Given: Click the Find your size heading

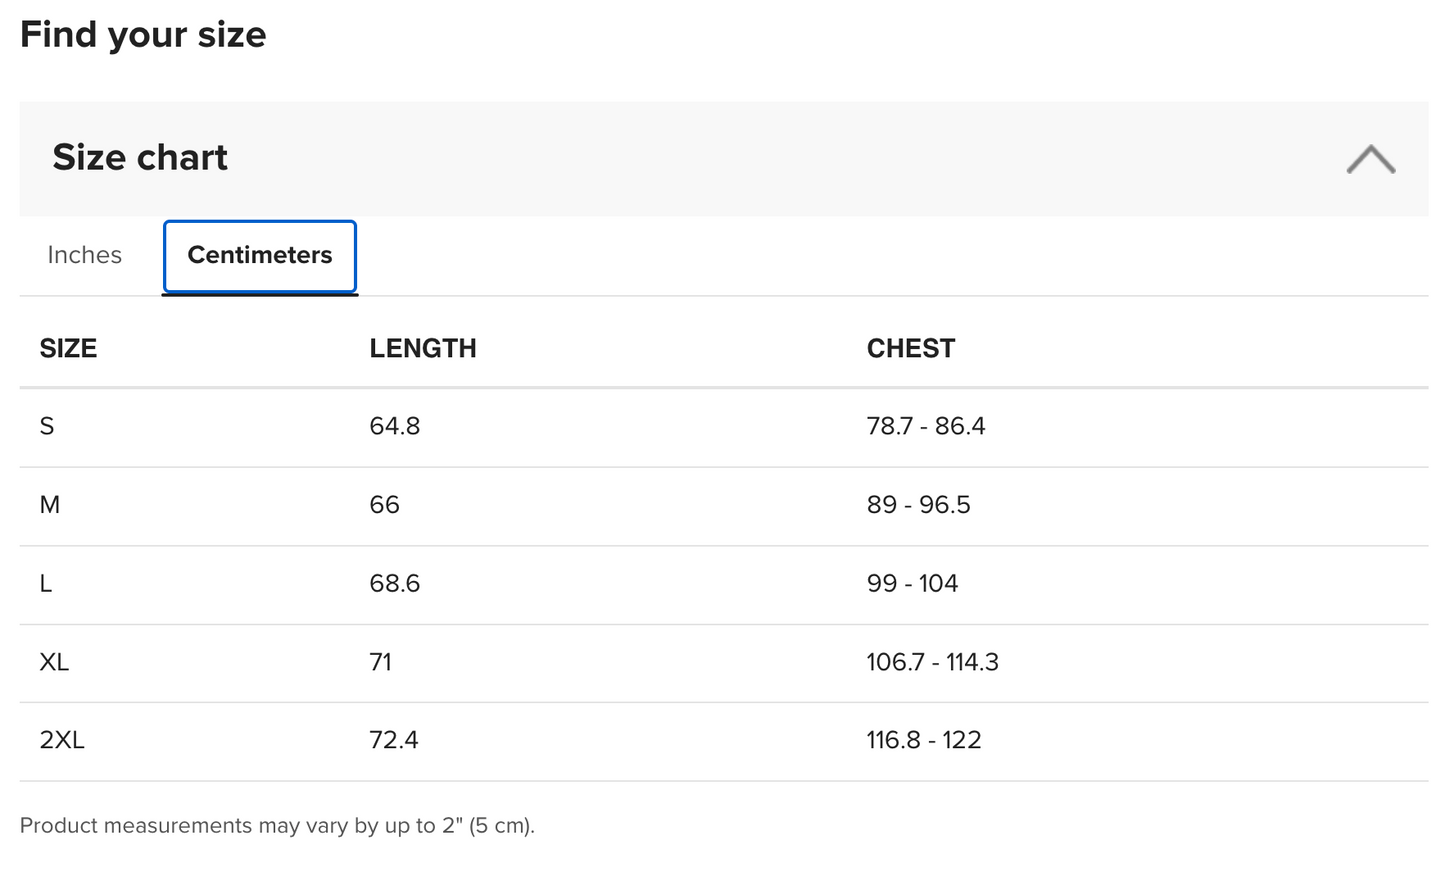Looking at the screenshot, I should [143, 35].
